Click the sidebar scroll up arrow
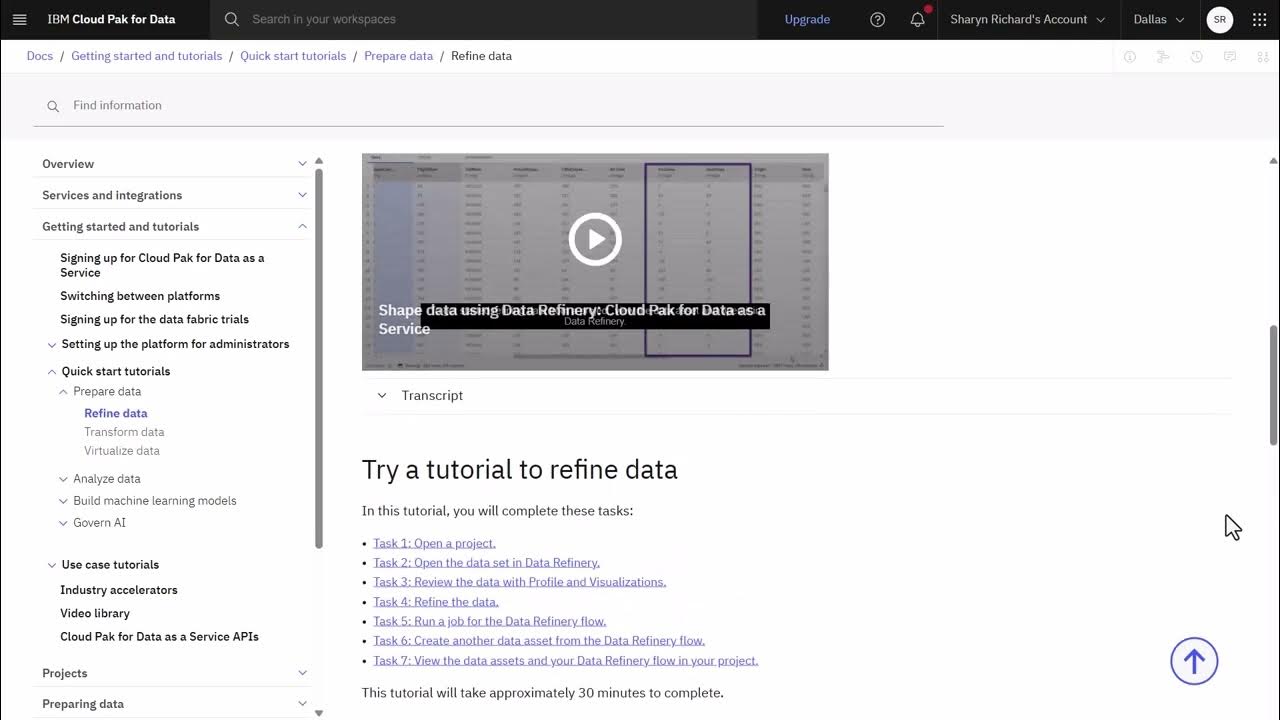 (x=319, y=161)
